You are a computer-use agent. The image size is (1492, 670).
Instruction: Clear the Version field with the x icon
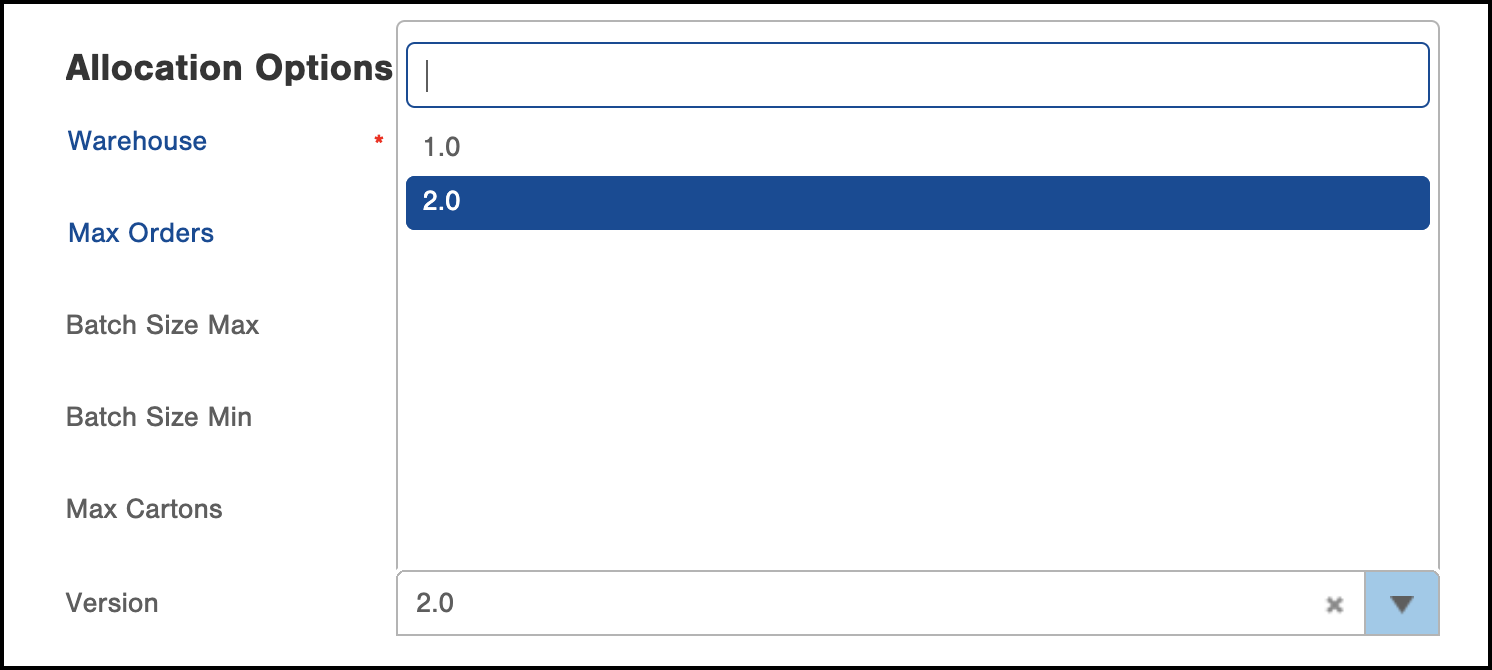pos(1333,604)
